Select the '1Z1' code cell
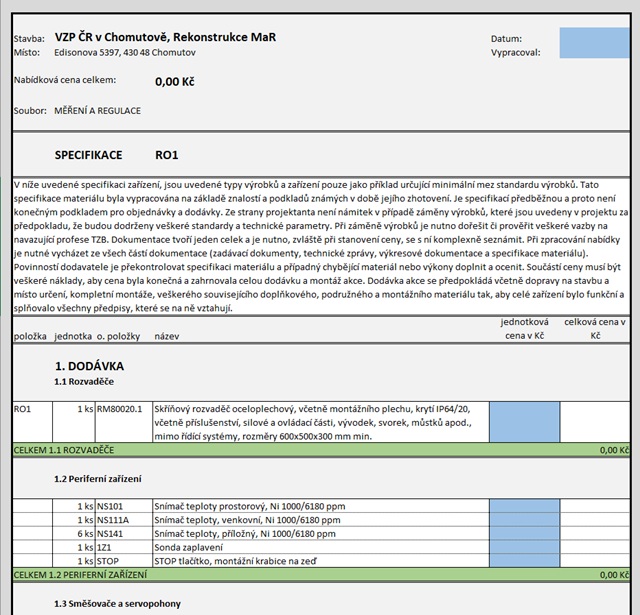Viewport: 640px width, 615px height. pyautogui.click(x=124, y=547)
